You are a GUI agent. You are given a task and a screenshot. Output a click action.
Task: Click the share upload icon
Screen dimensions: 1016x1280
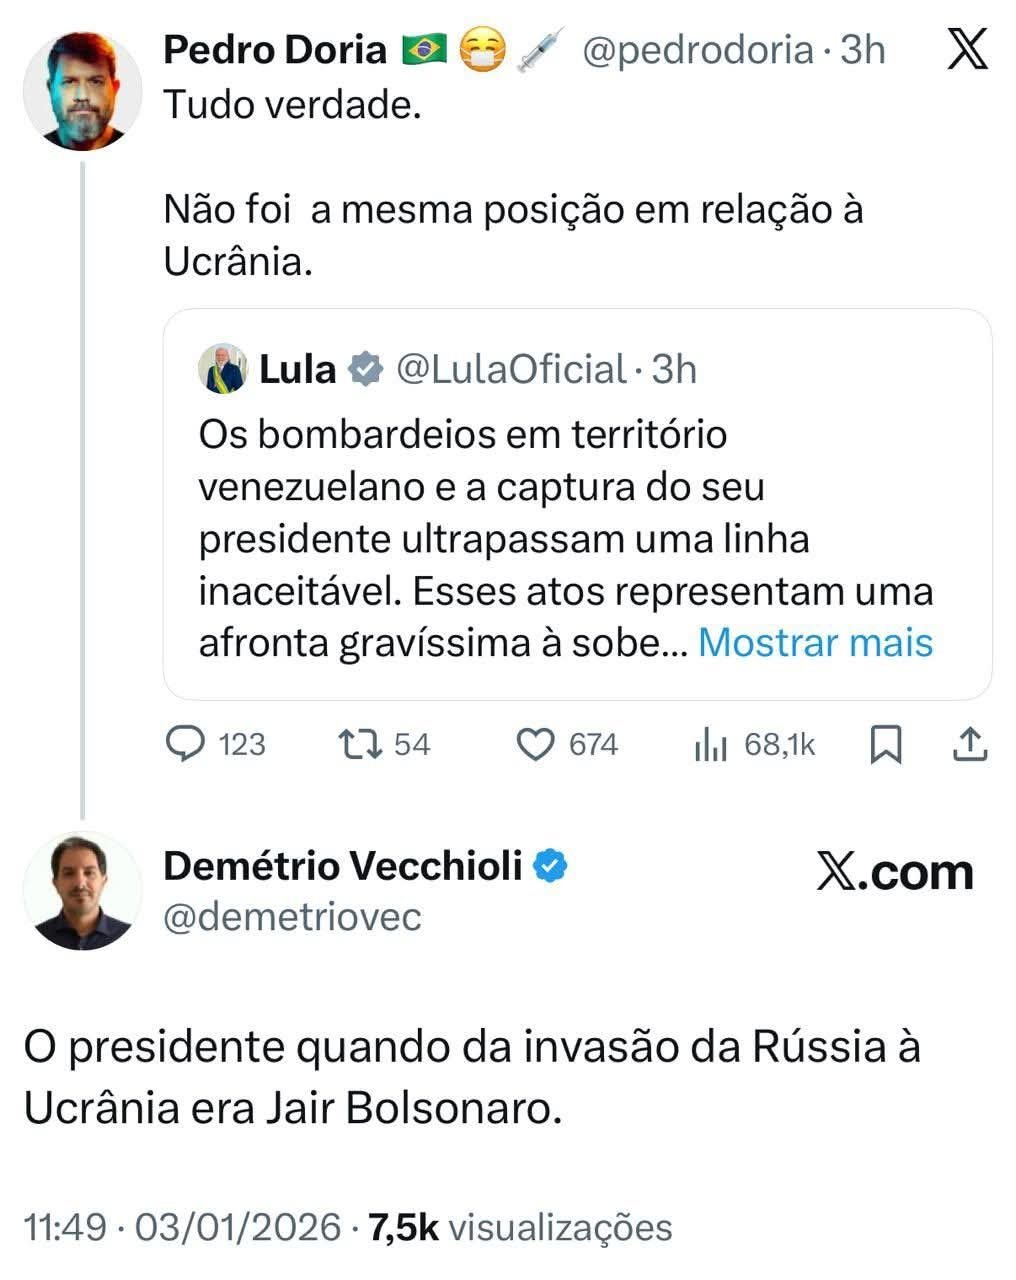(x=970, y=744)
